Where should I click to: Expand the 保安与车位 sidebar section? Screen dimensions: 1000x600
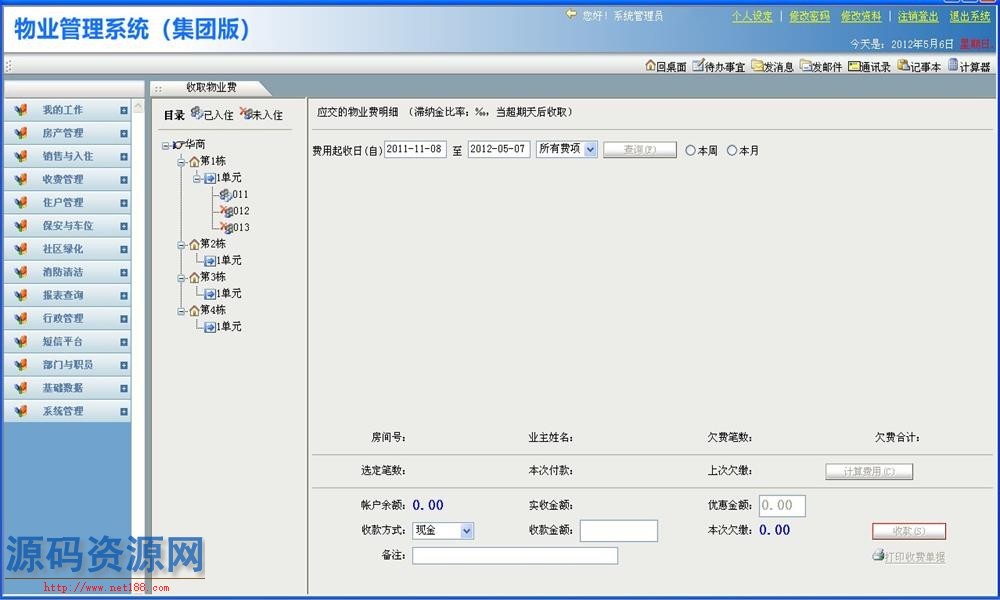coord(124,226)
